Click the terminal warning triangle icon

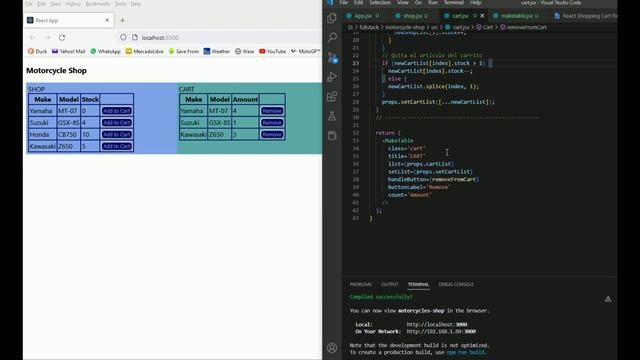[x=608, y=299]
